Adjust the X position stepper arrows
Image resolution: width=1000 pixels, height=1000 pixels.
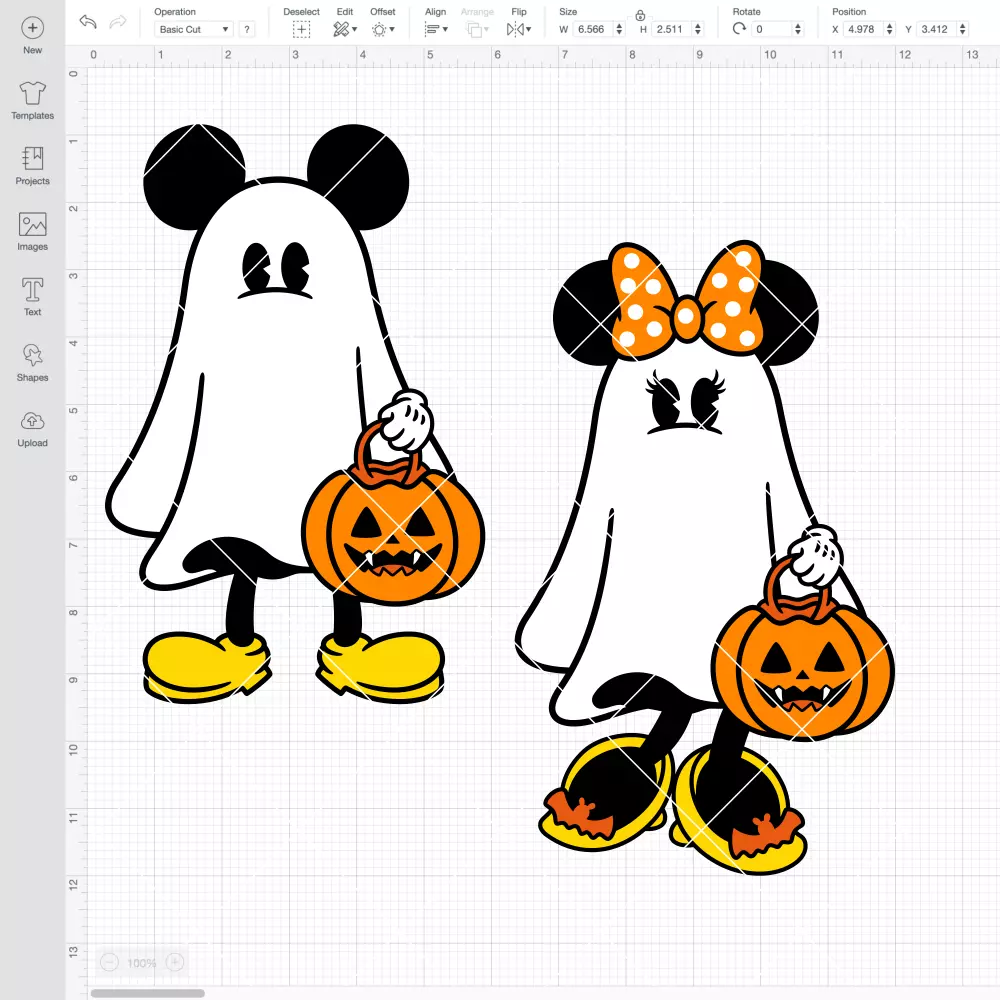click(889, 29)
